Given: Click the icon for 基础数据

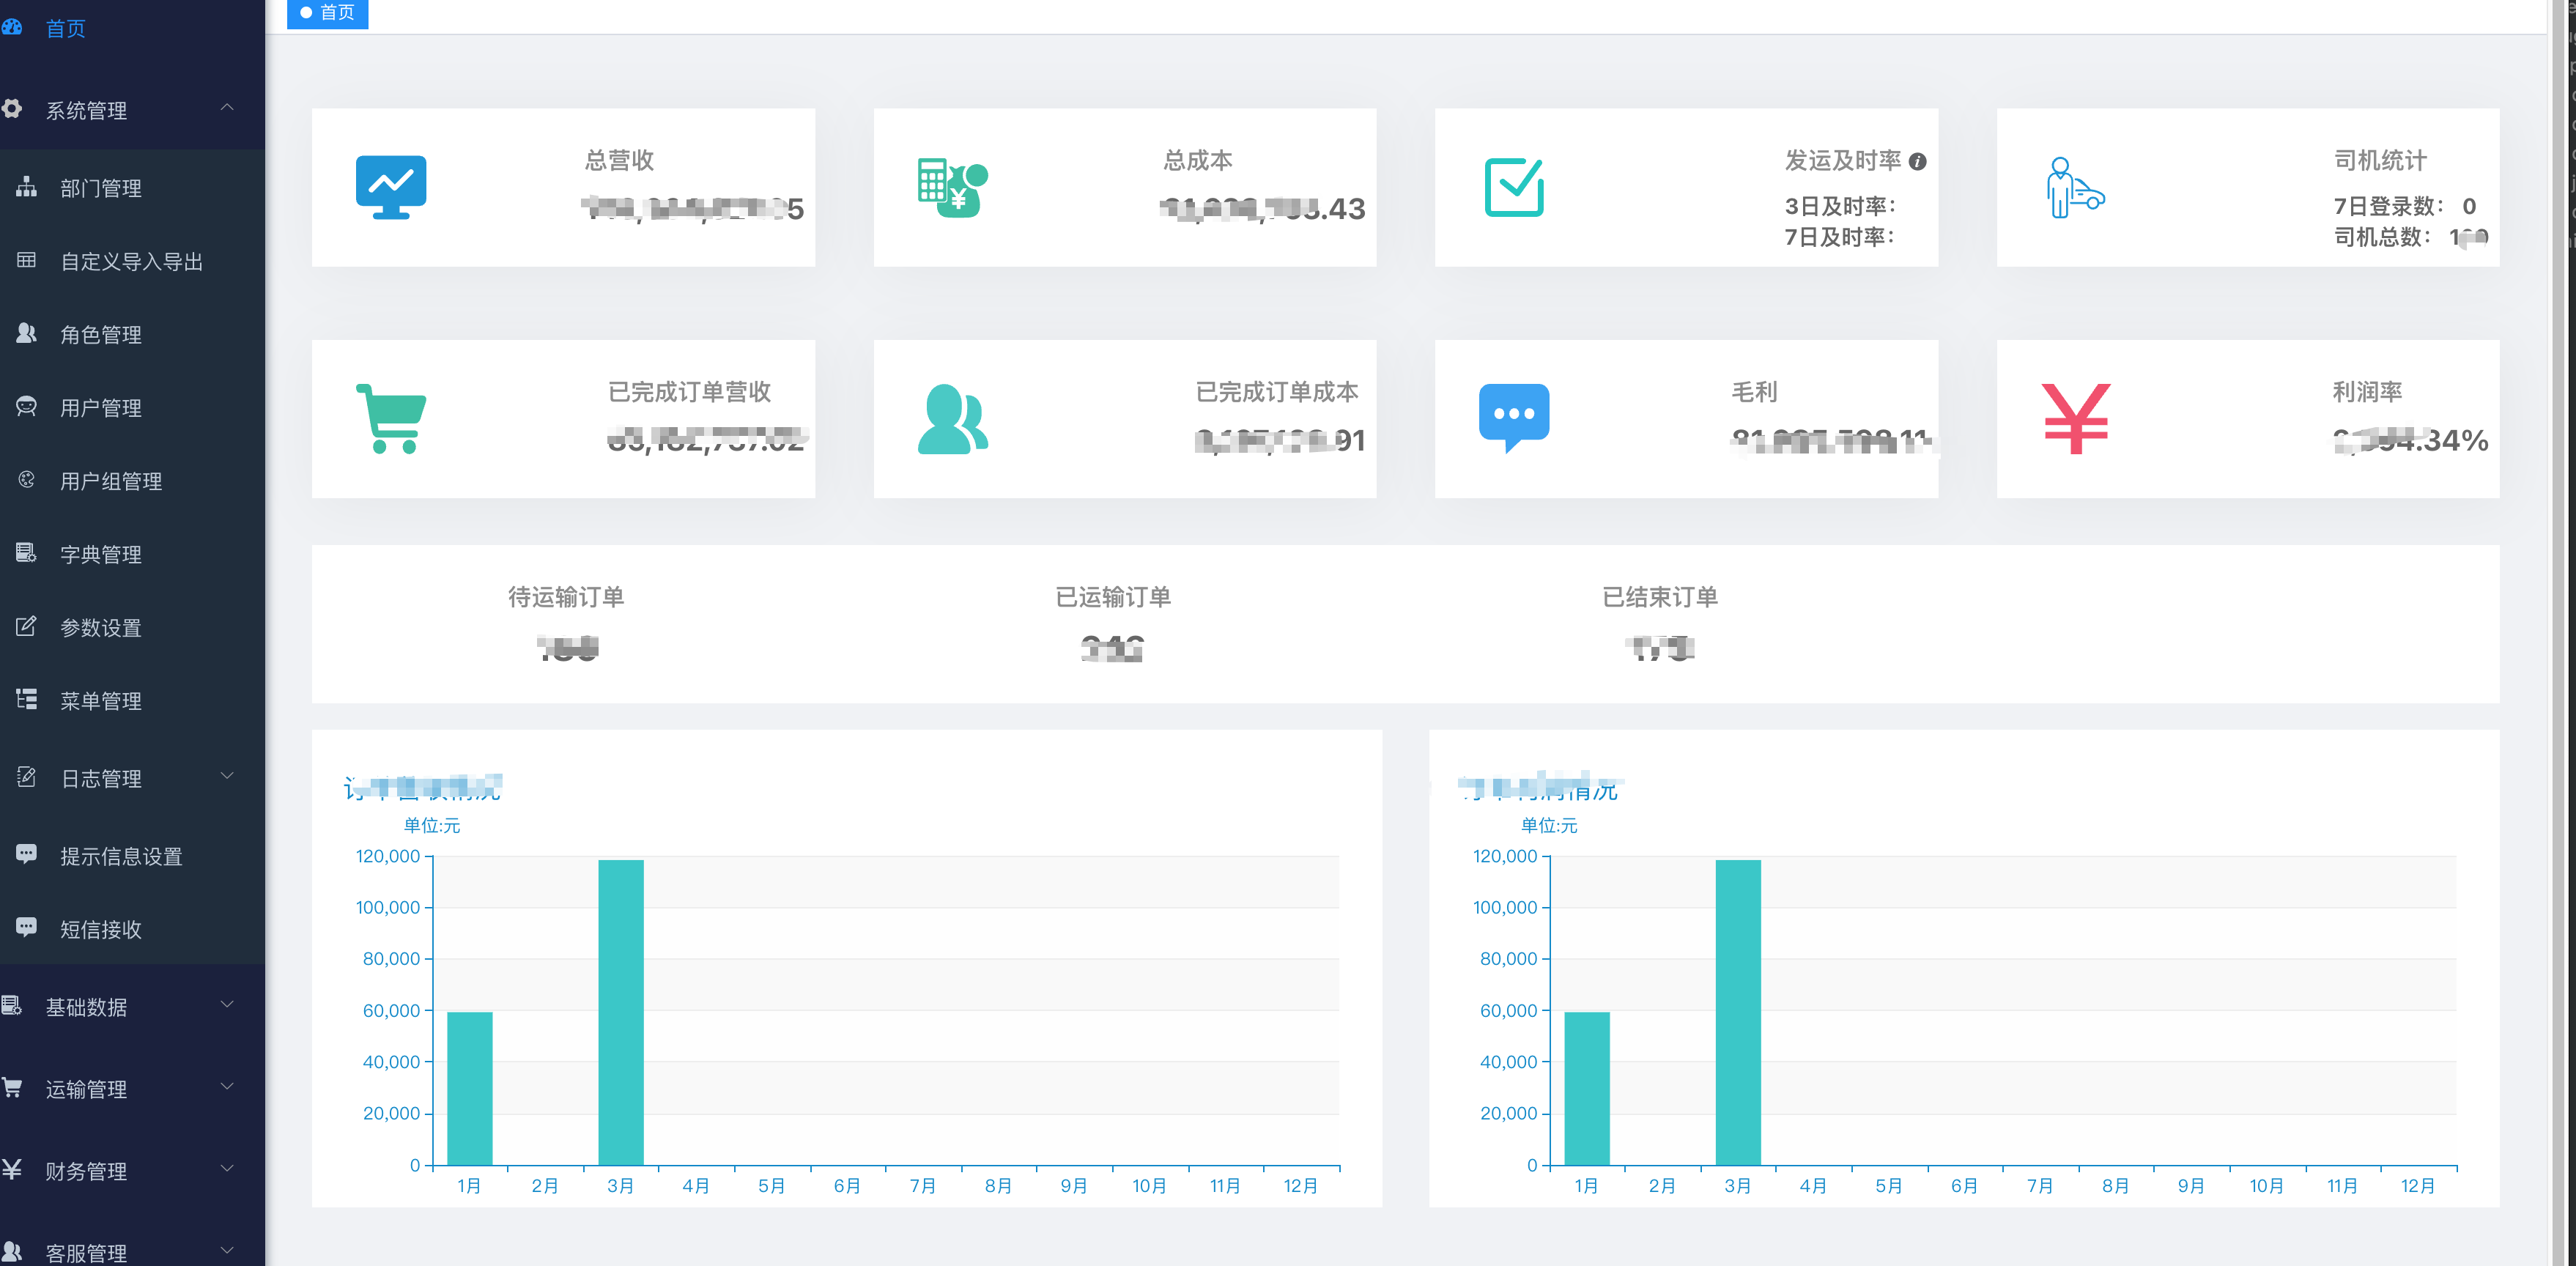Looking at the screenshot, I should click(12, 1005).
